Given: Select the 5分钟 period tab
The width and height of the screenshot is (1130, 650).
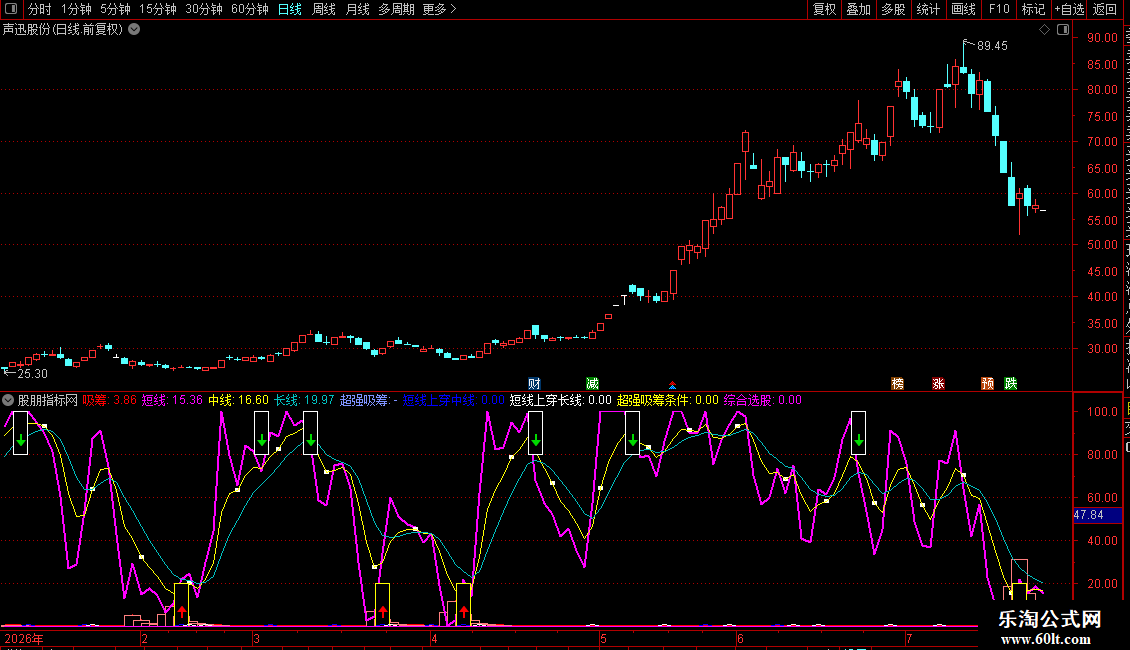Looking at the screenshot, I should (x=115, y=9).
